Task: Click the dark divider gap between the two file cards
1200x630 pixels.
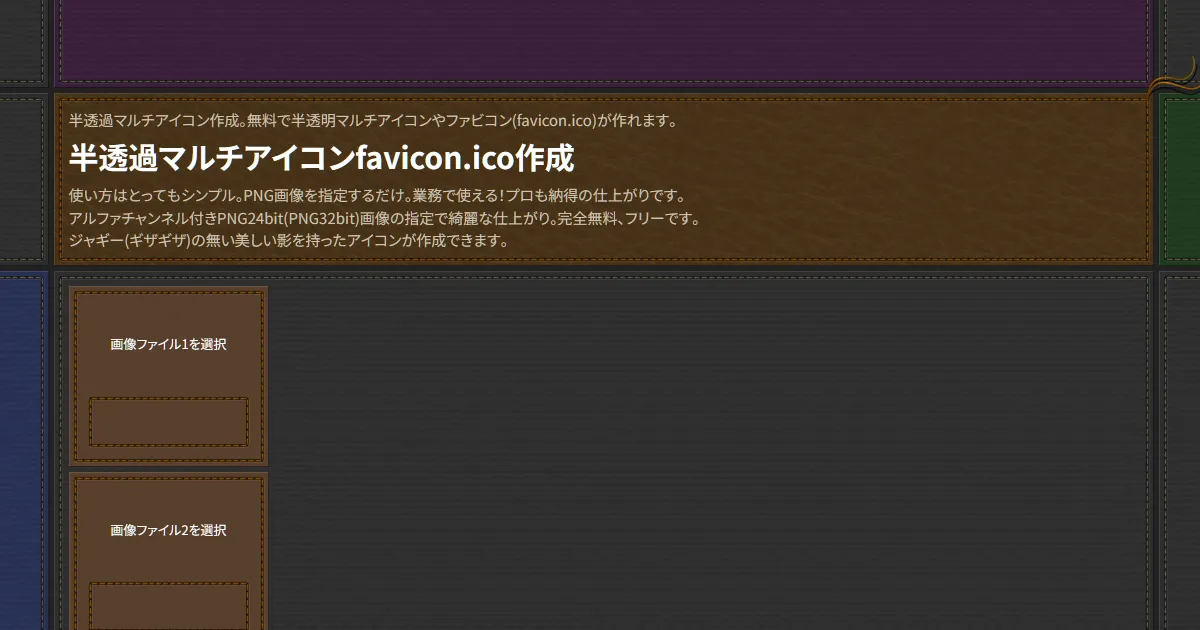Action: point(168,468)
